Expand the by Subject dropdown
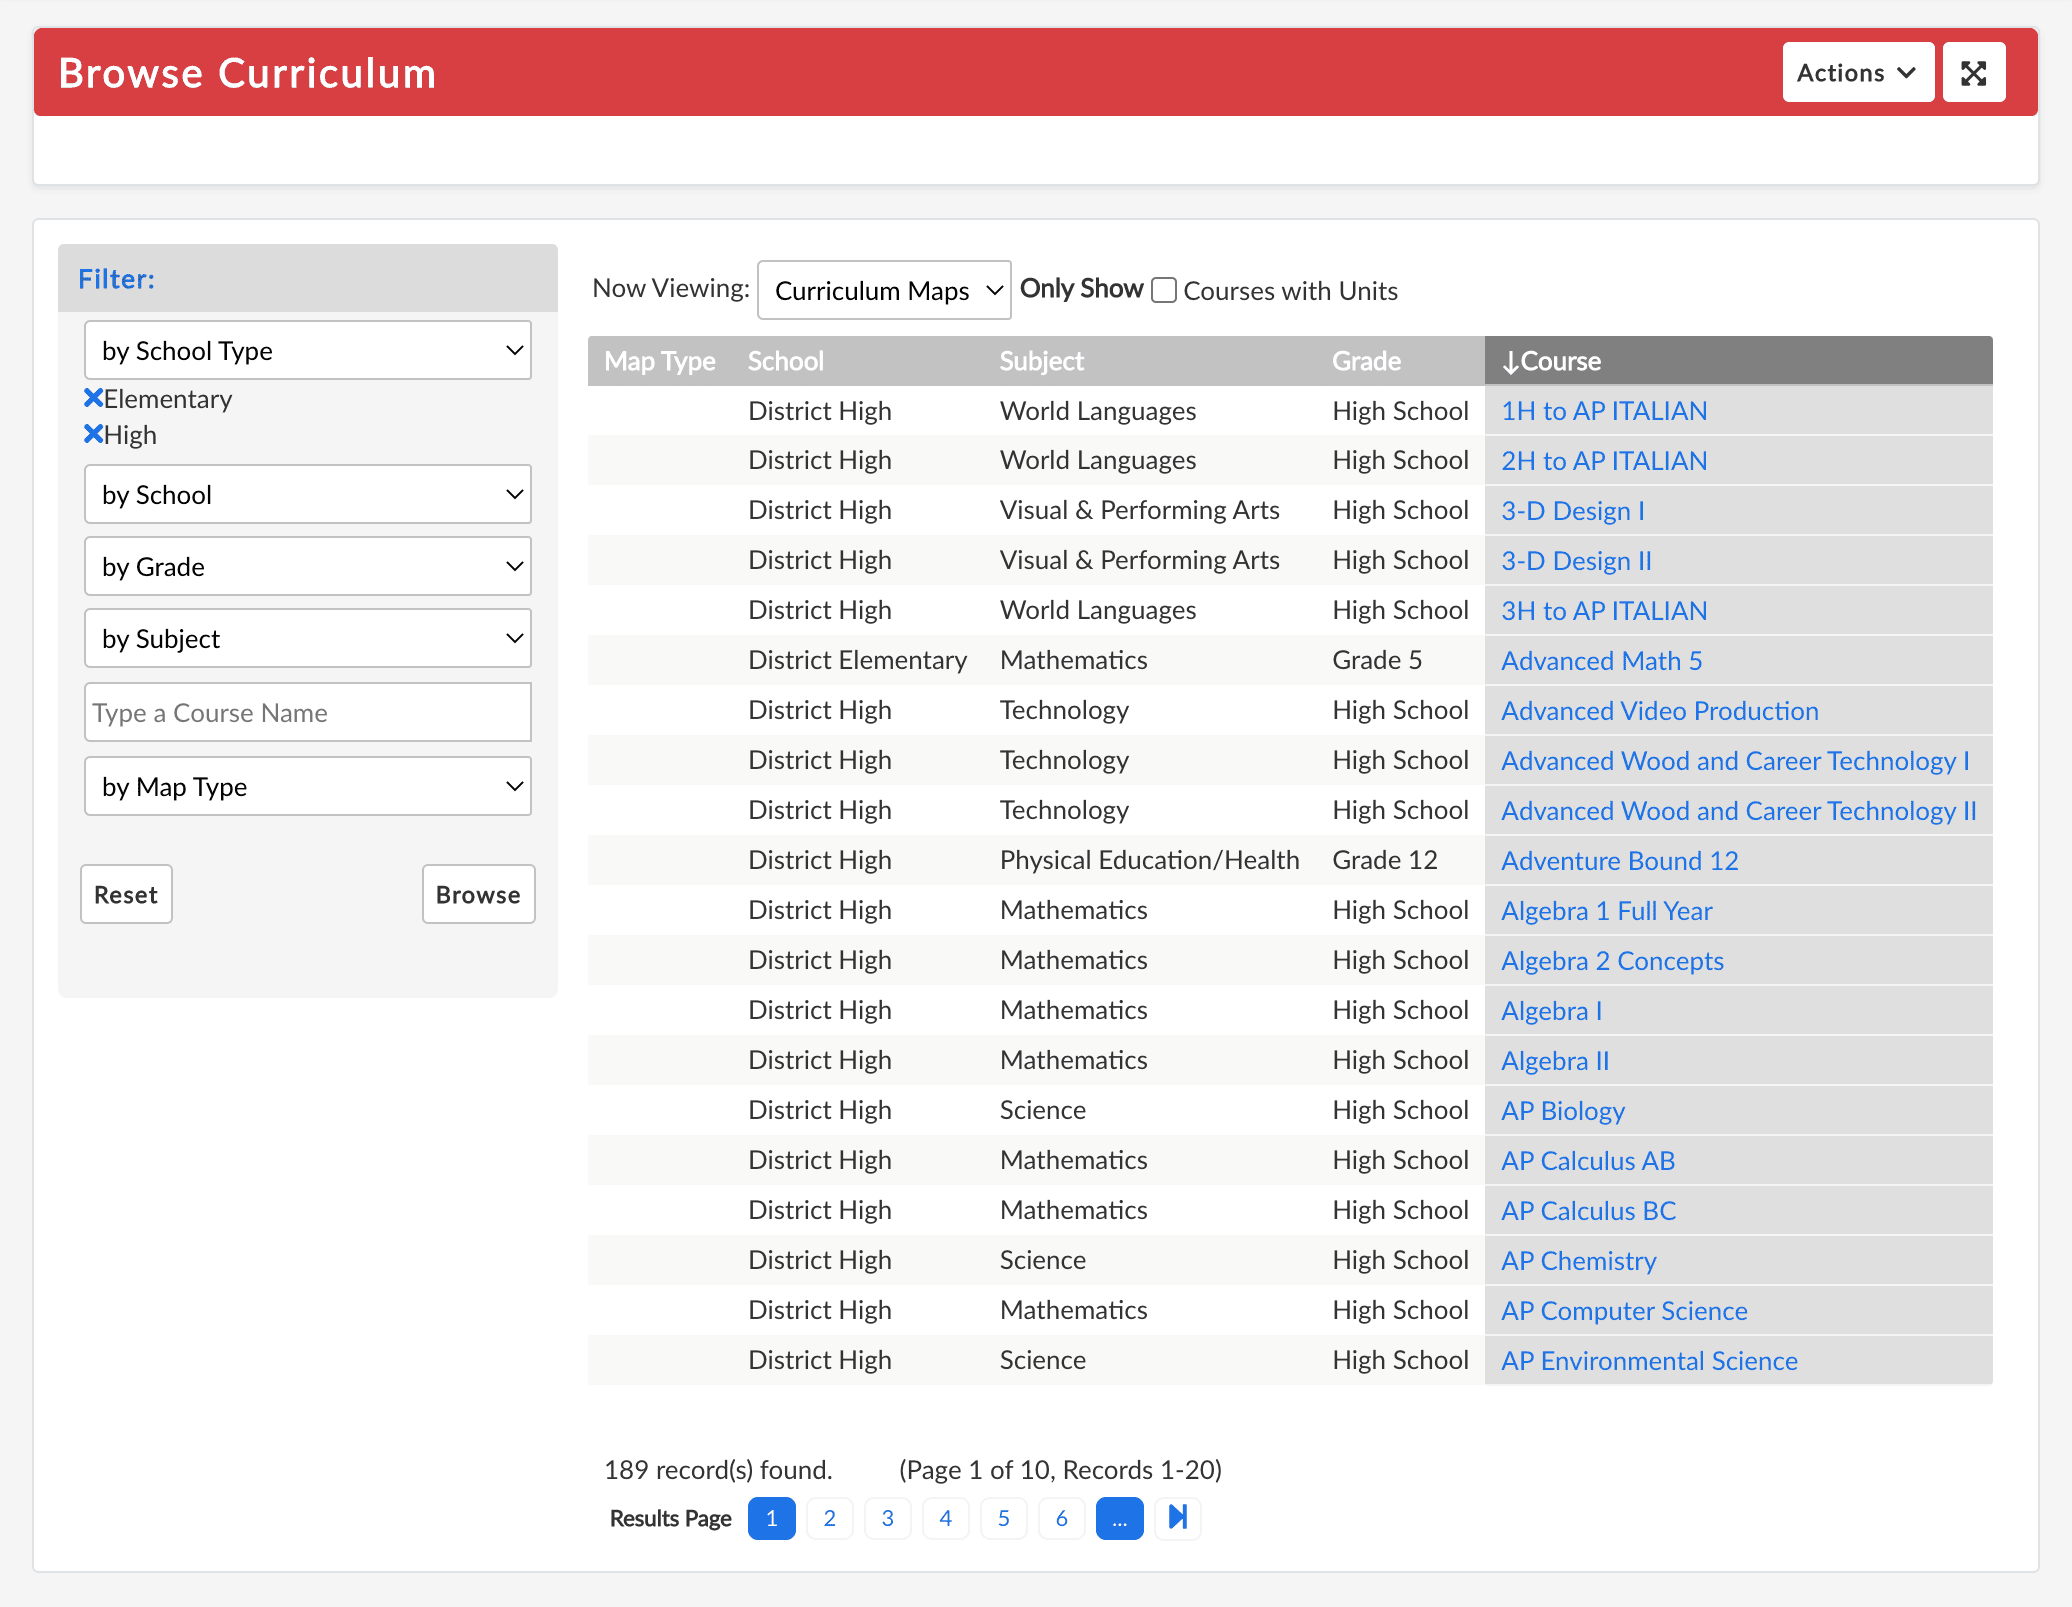 [x=308, y=638]
